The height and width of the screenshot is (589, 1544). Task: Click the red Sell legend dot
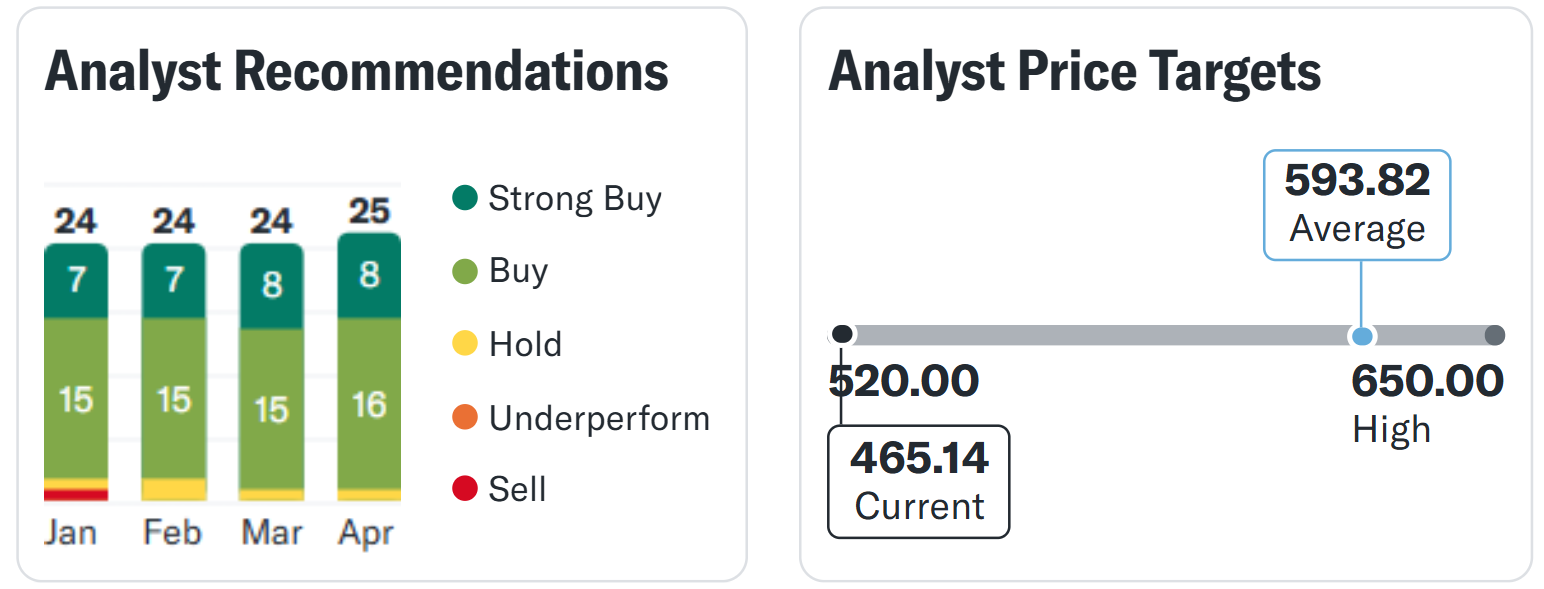465,489
